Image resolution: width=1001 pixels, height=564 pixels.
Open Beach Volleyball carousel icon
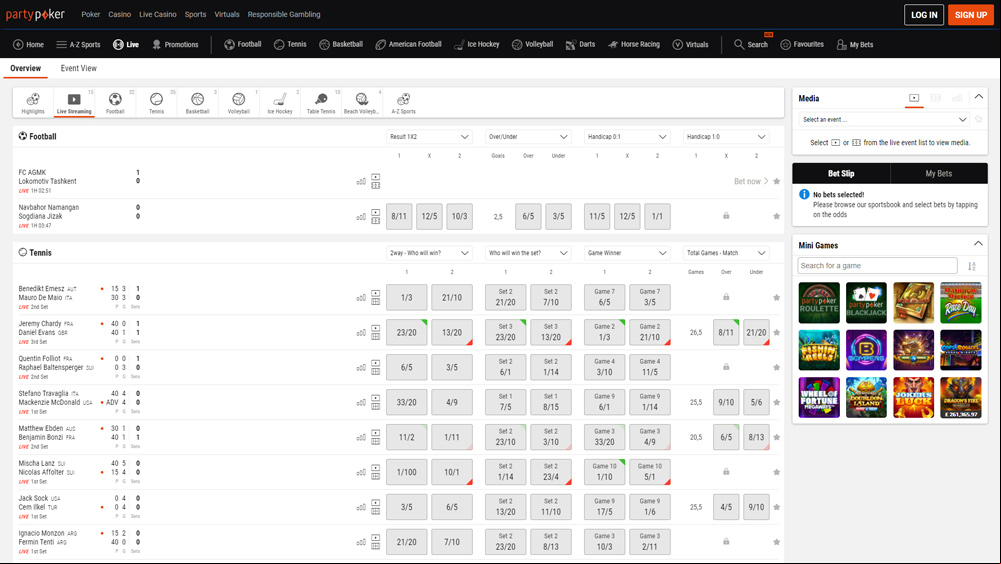pos(361,103)
